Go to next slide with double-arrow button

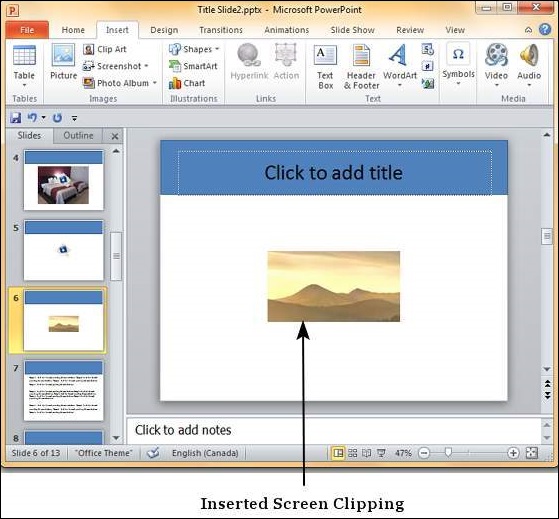[x=547, y=395]
